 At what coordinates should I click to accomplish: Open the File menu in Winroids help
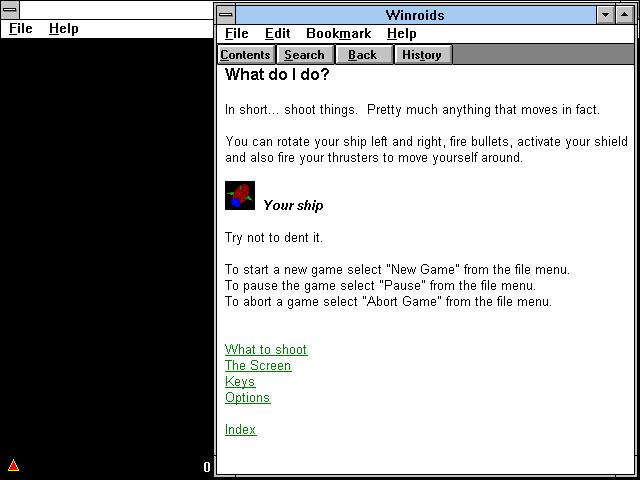pos(236,33)
